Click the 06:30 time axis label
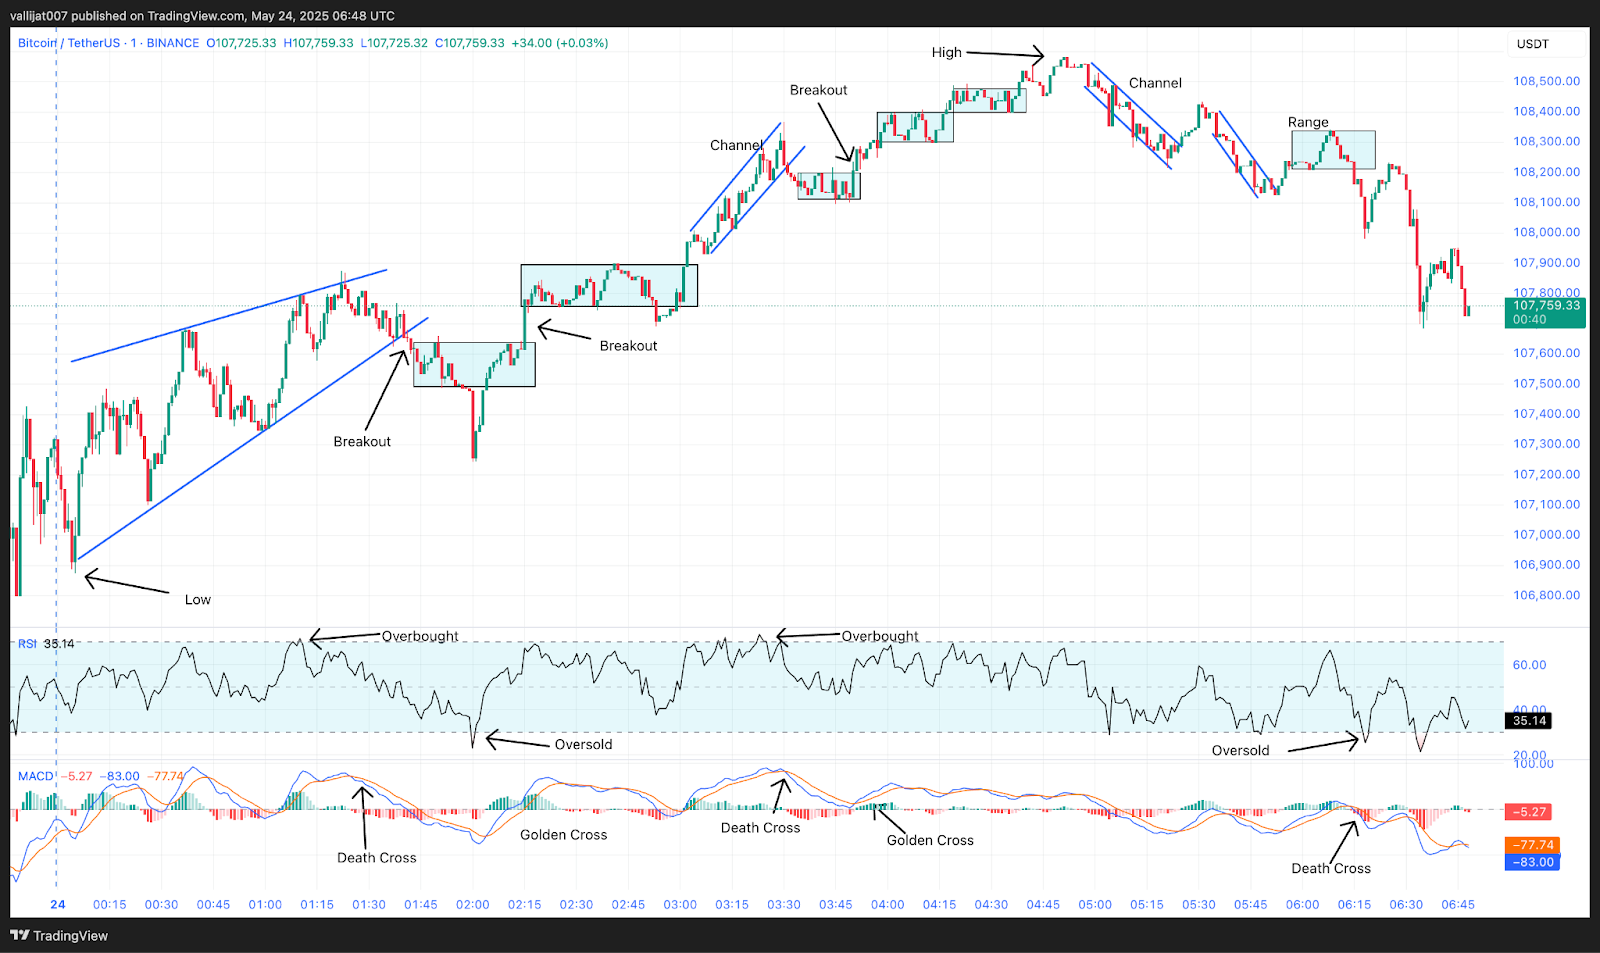 tap(1406, 904)
